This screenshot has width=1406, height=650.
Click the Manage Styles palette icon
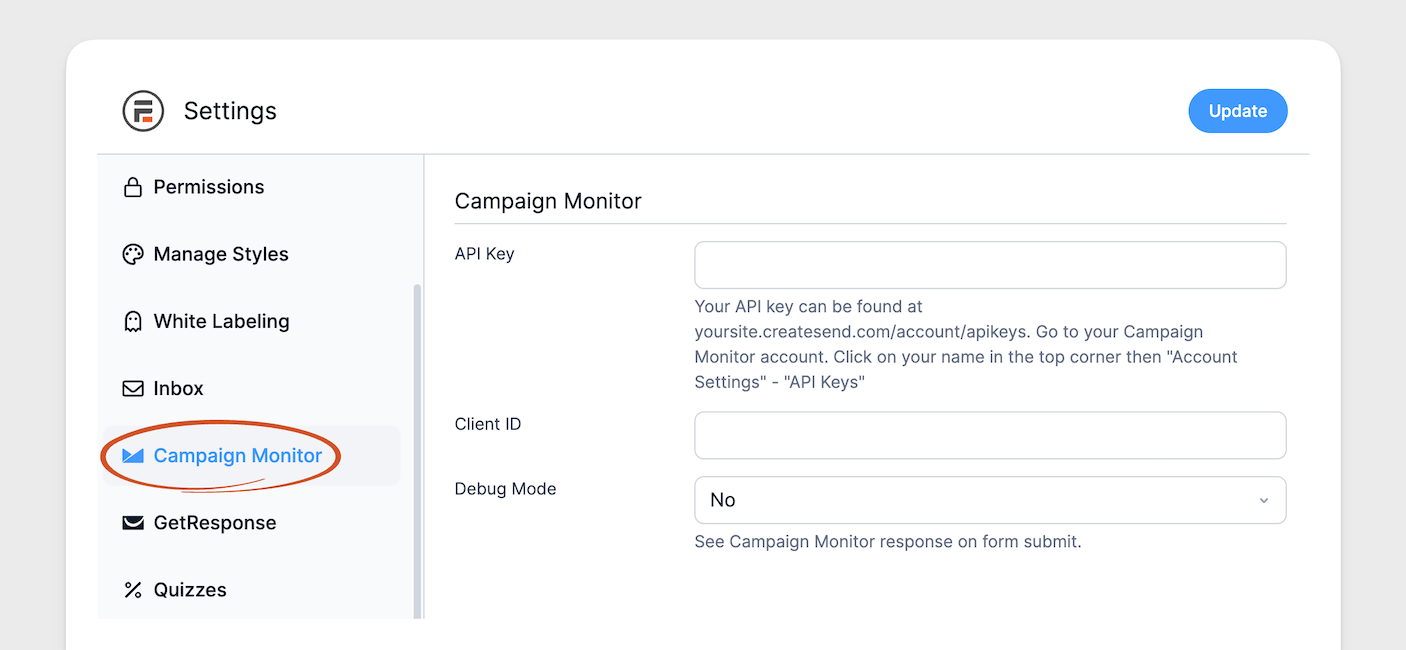click(x=133, y=254)
